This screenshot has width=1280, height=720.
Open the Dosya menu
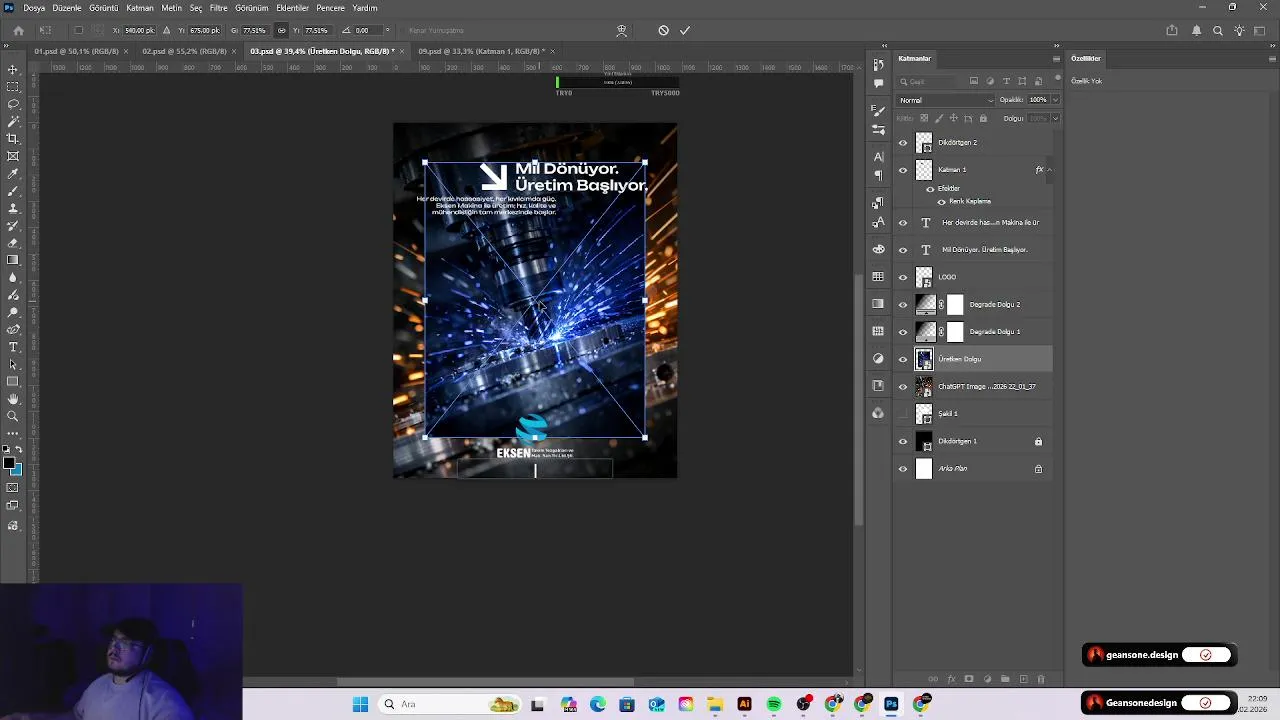pyautogui.click(x=34, y=8)
